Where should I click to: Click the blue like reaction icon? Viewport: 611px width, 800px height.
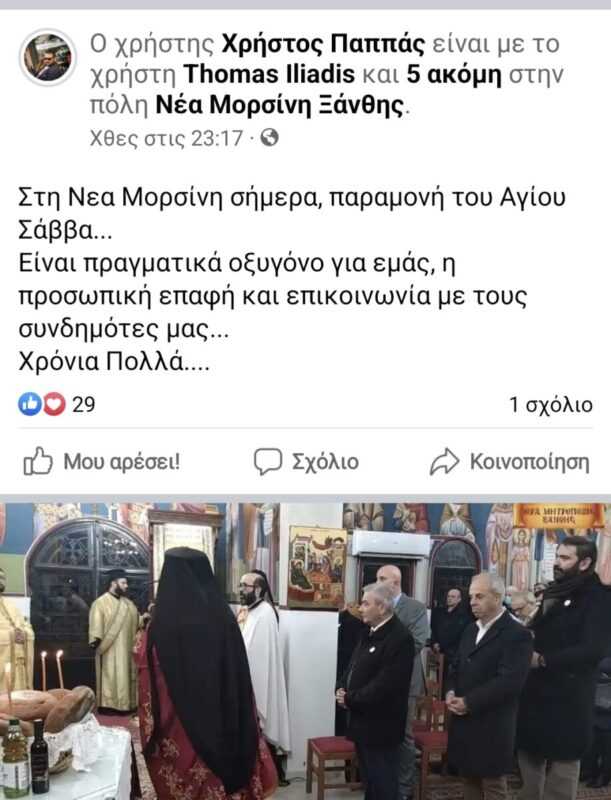pos(30,405)
